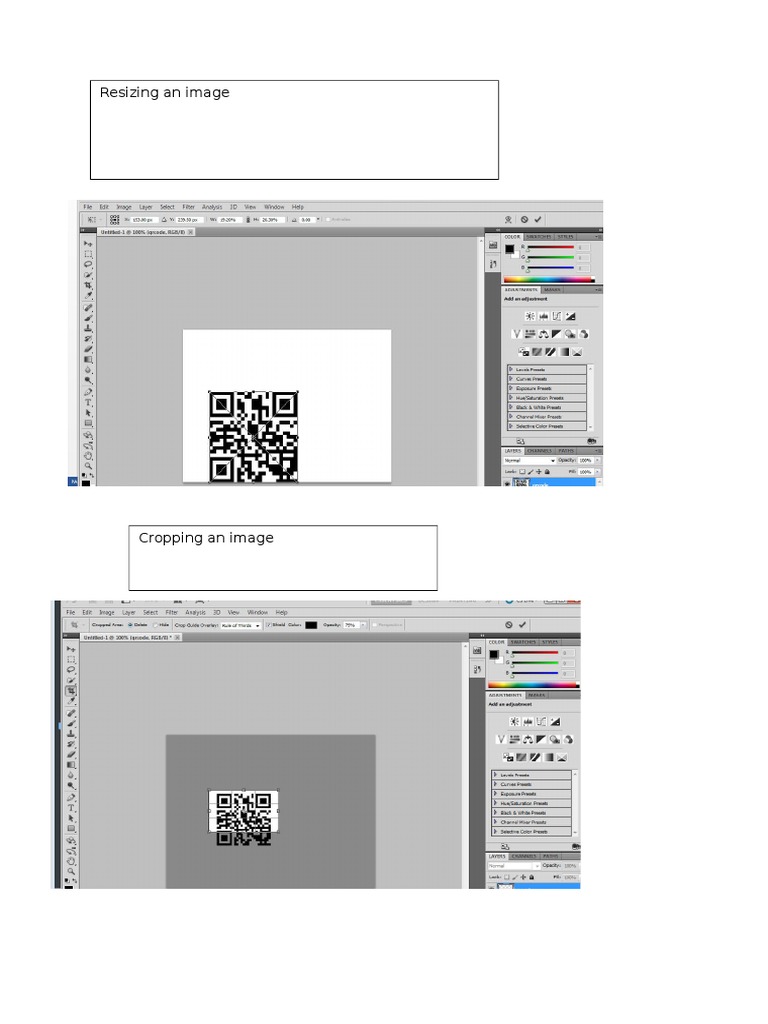
Task: Select the active Crop tool in lower screenshot
Action: pyautogui.click(x=71, y=691)
